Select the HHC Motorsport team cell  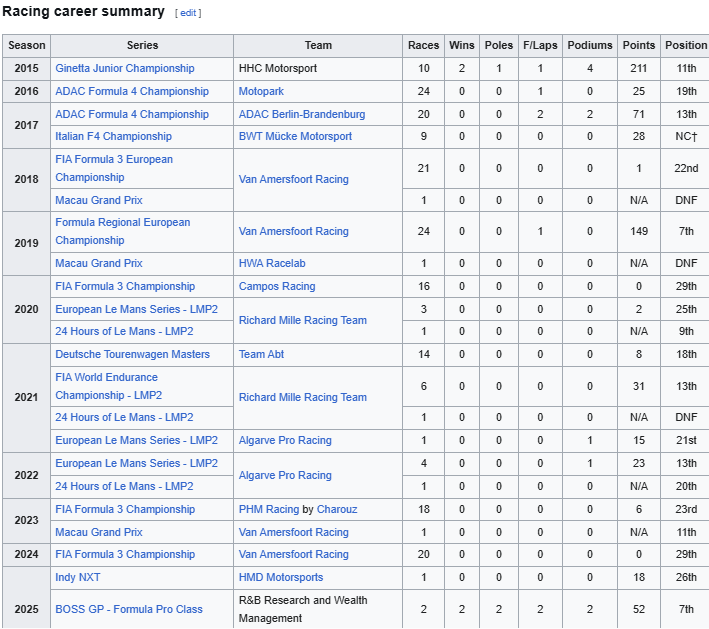318,69
